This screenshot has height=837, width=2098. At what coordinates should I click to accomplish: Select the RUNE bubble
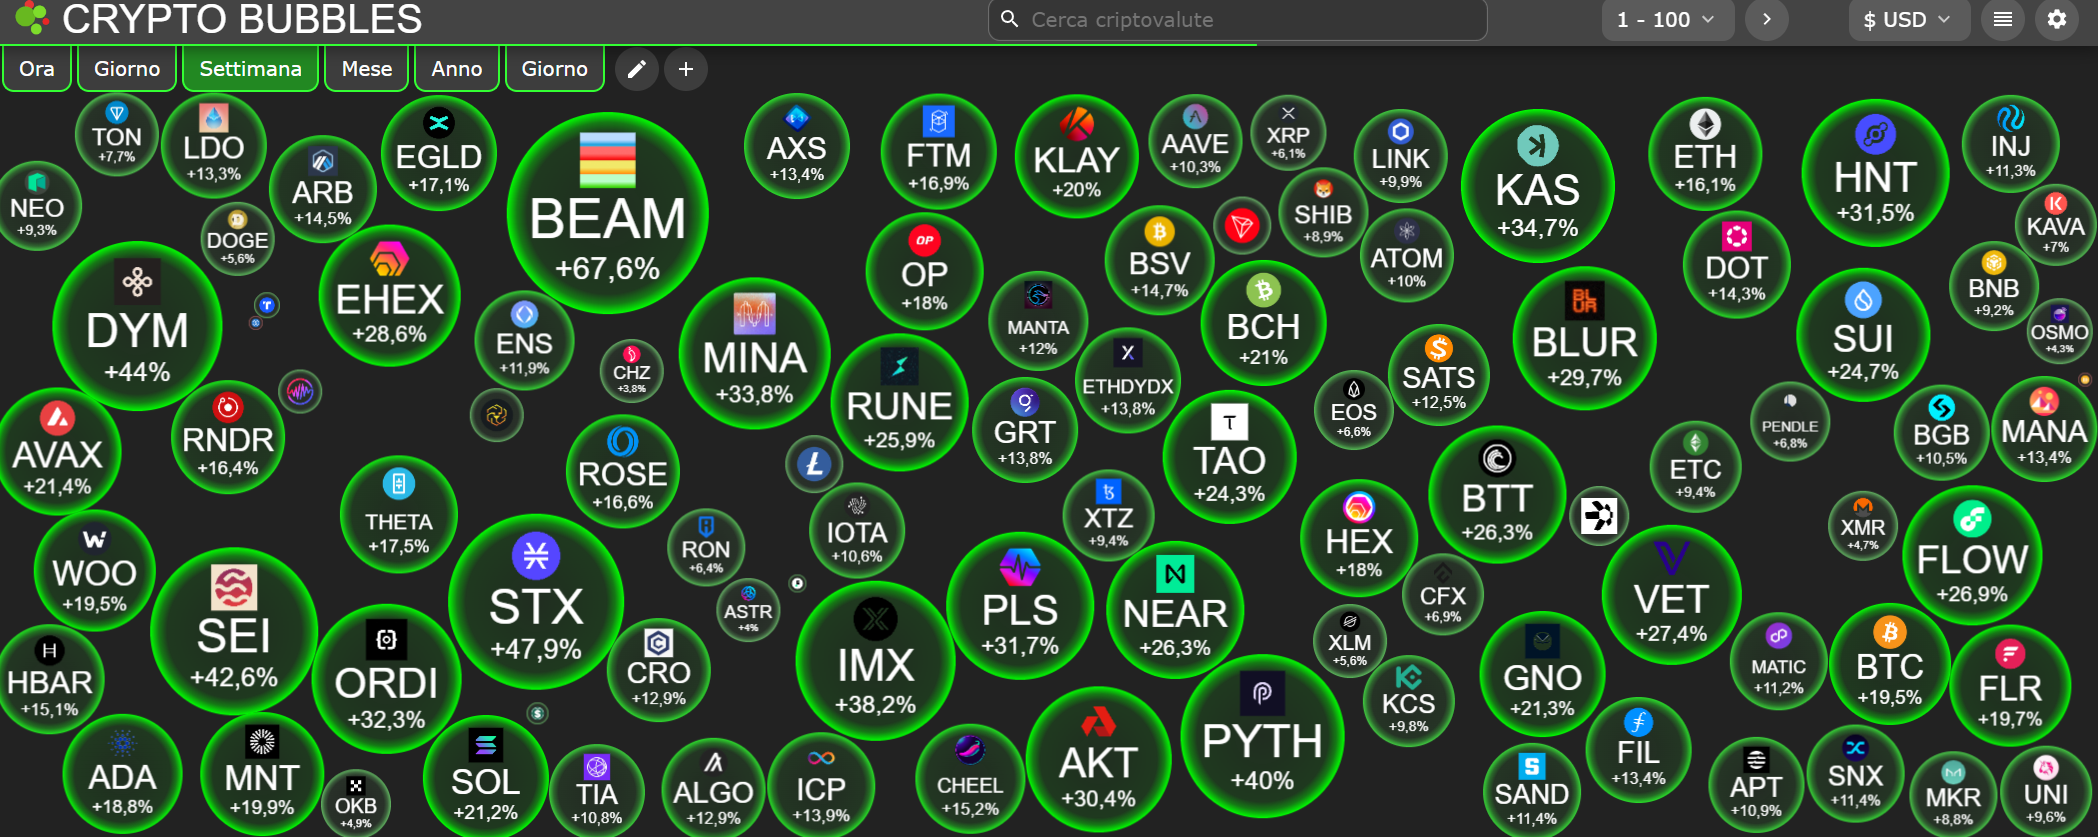(899, 404)
